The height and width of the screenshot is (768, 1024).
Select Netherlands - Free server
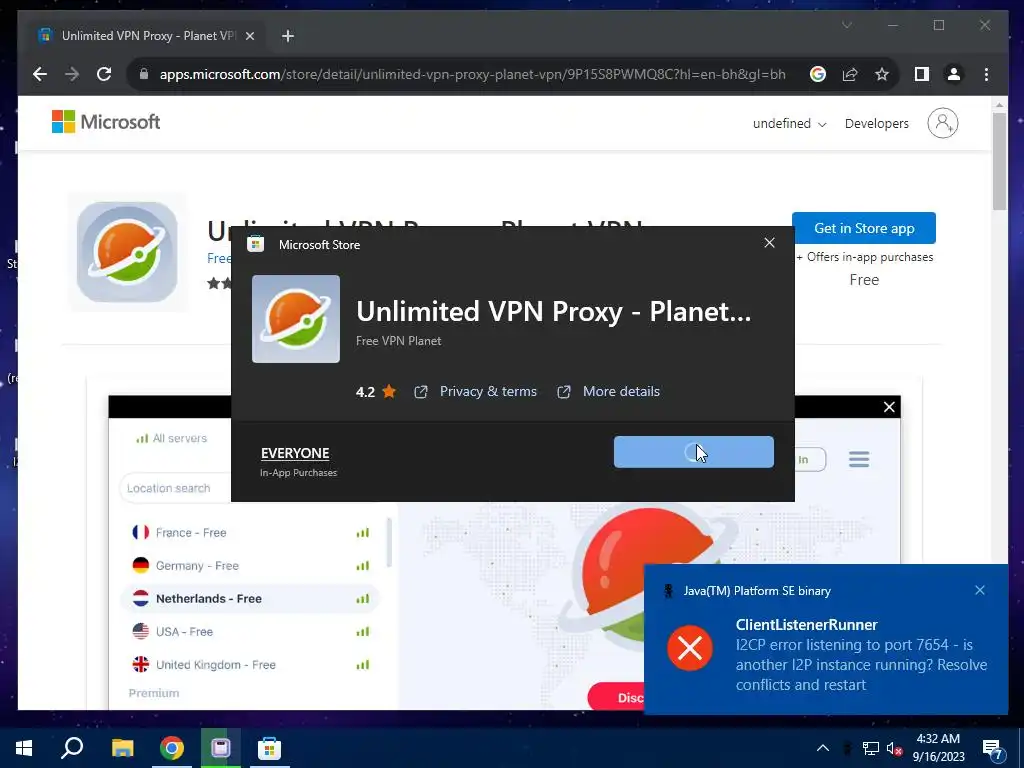[x=251, y=599]
